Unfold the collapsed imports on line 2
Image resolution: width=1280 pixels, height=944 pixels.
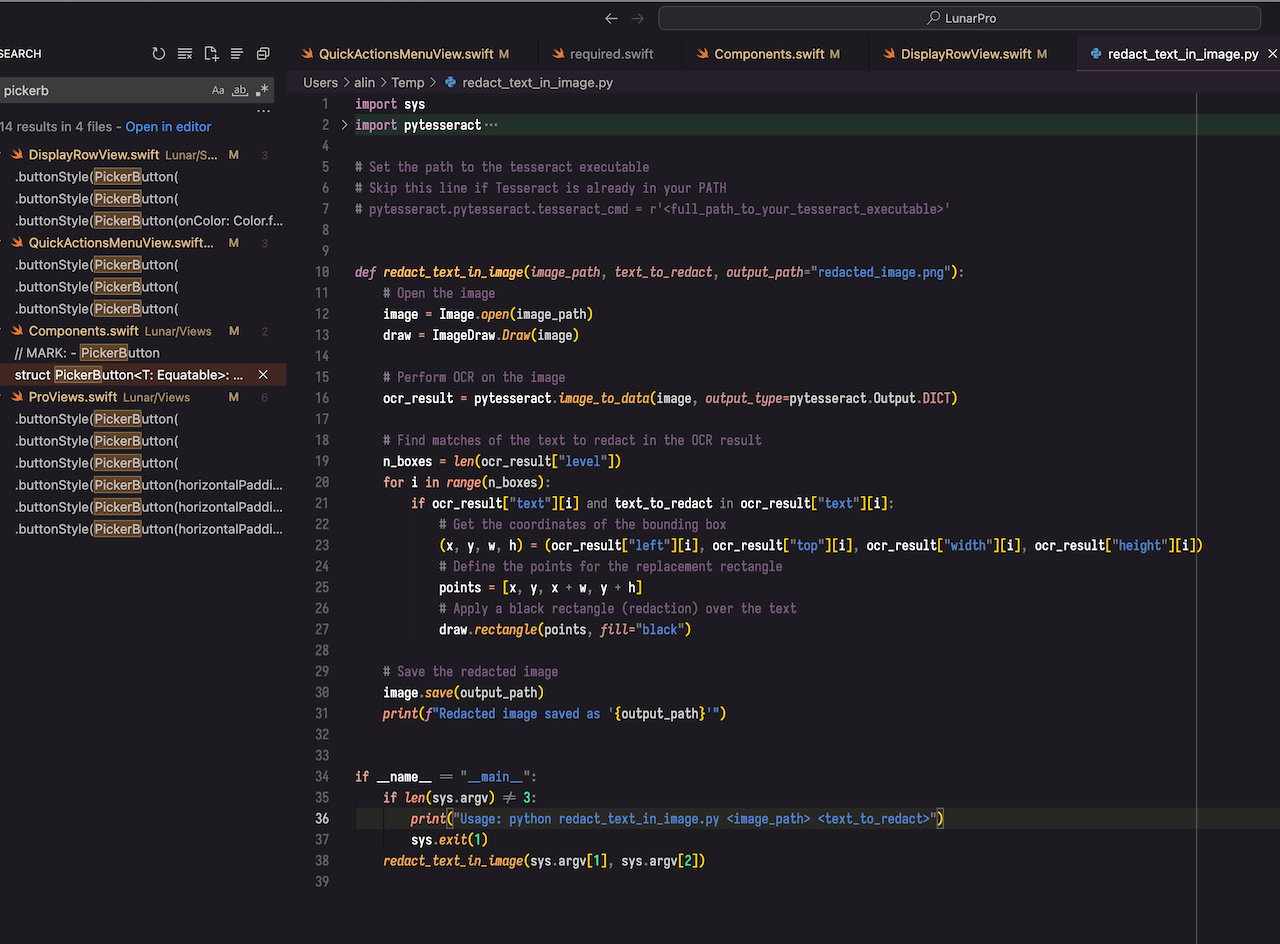click(344, 125)
